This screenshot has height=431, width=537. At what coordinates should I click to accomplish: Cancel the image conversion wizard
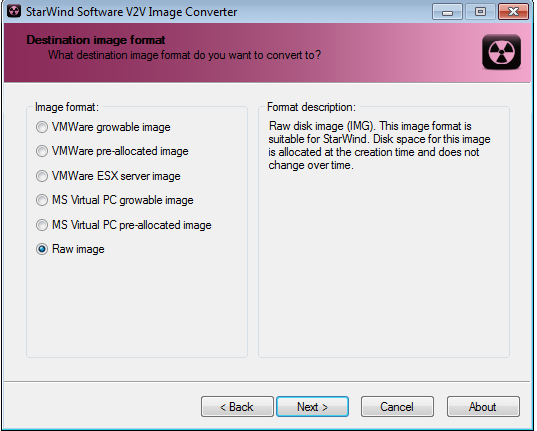pyautogui.click(x=397, y=407)
